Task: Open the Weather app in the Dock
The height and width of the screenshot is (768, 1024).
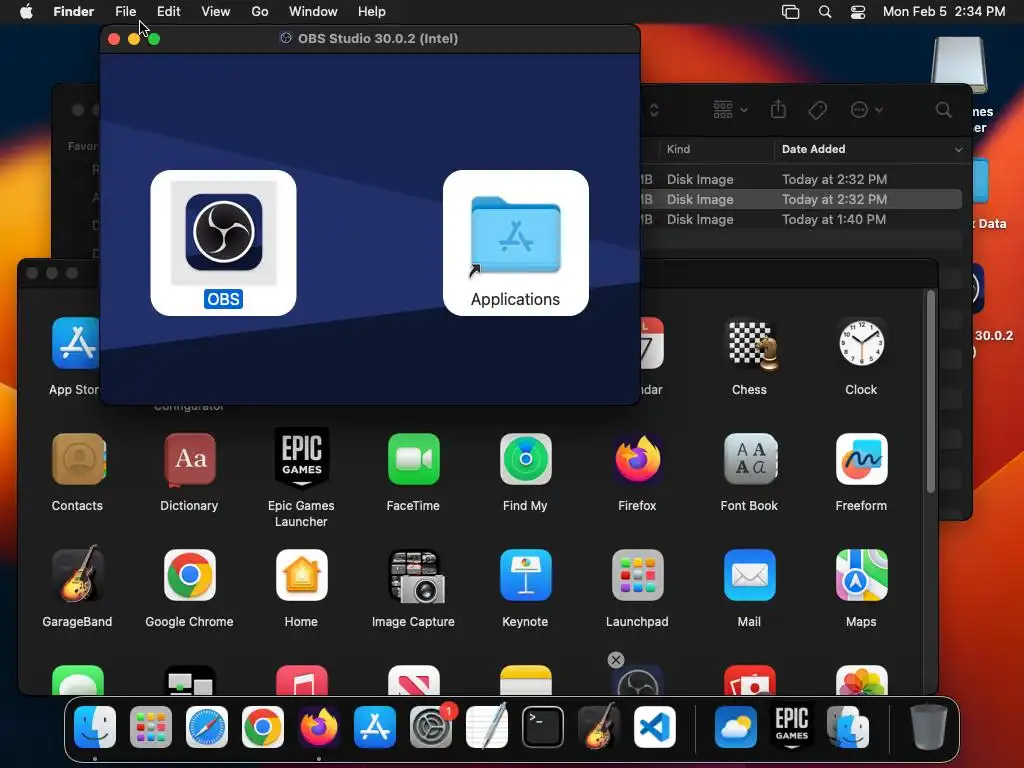Action: point(735,727)
